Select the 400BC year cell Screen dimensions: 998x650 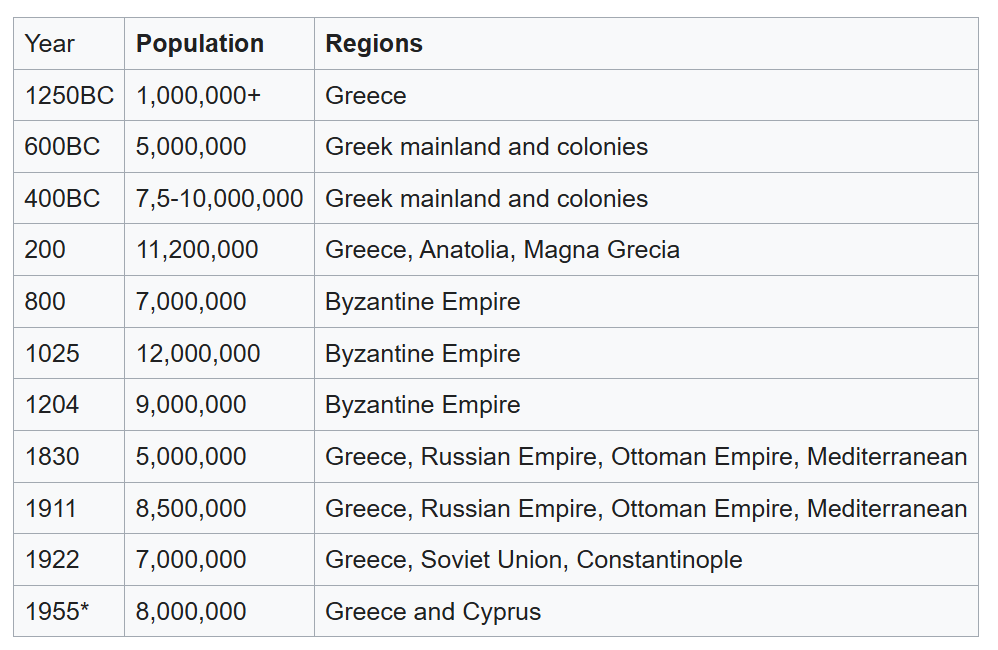(62, 199)
